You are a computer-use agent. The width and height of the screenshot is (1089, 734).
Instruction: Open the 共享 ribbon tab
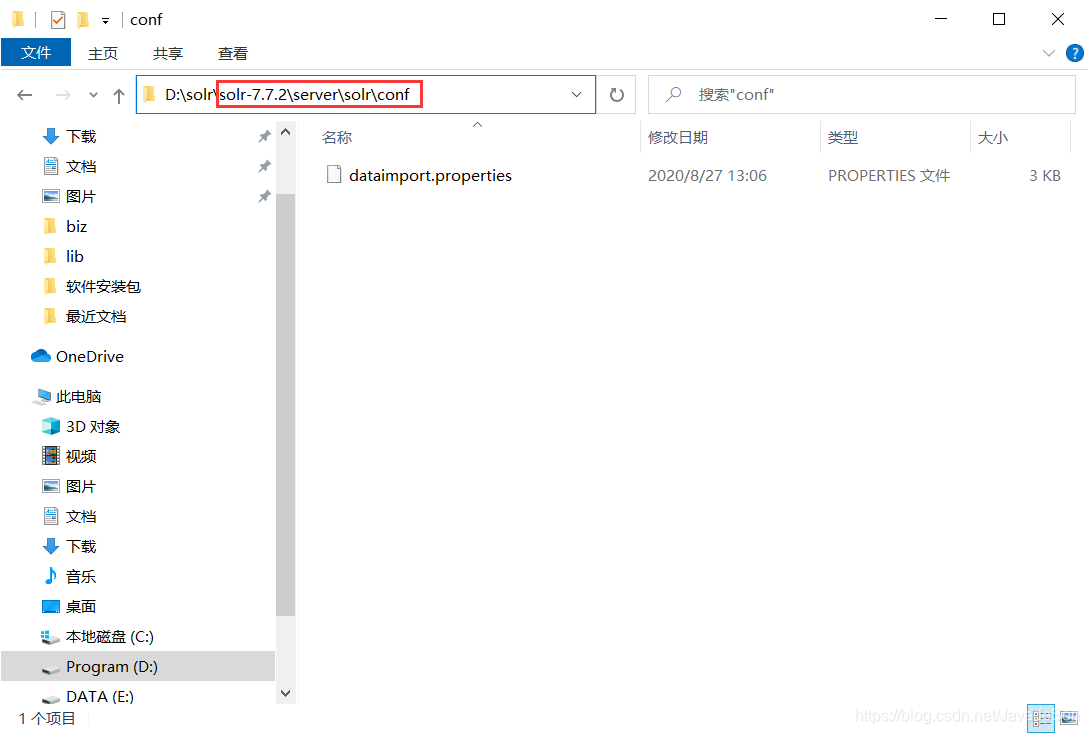pos(167,53)
